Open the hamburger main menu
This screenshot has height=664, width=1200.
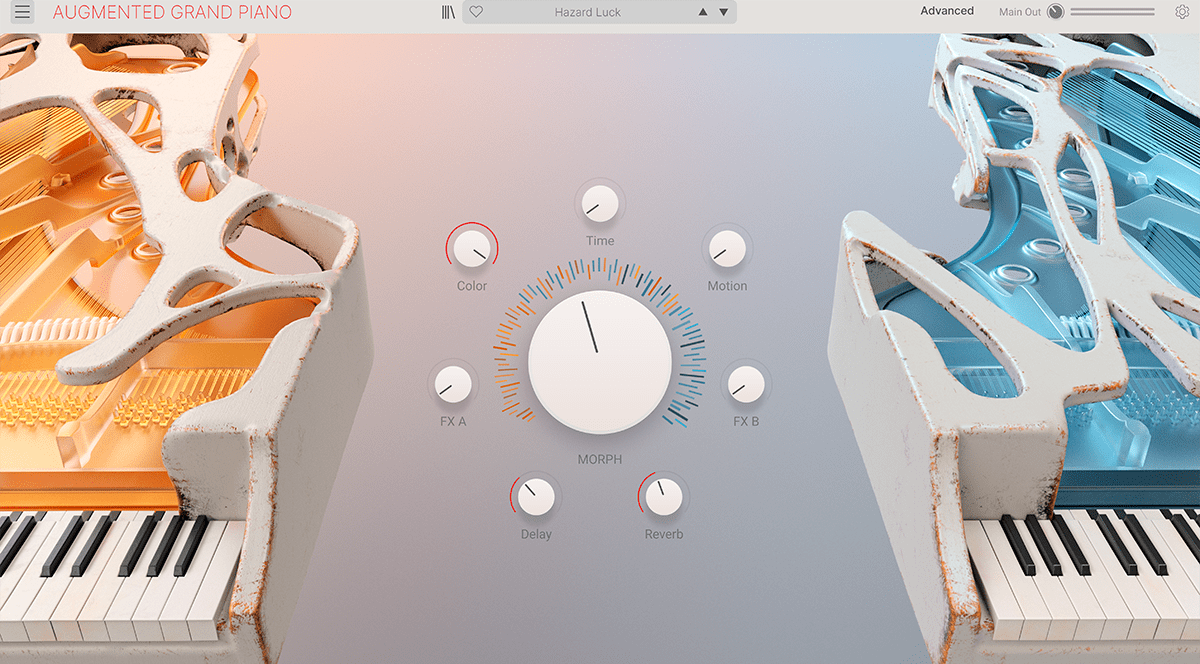click(x=22, y=12)
